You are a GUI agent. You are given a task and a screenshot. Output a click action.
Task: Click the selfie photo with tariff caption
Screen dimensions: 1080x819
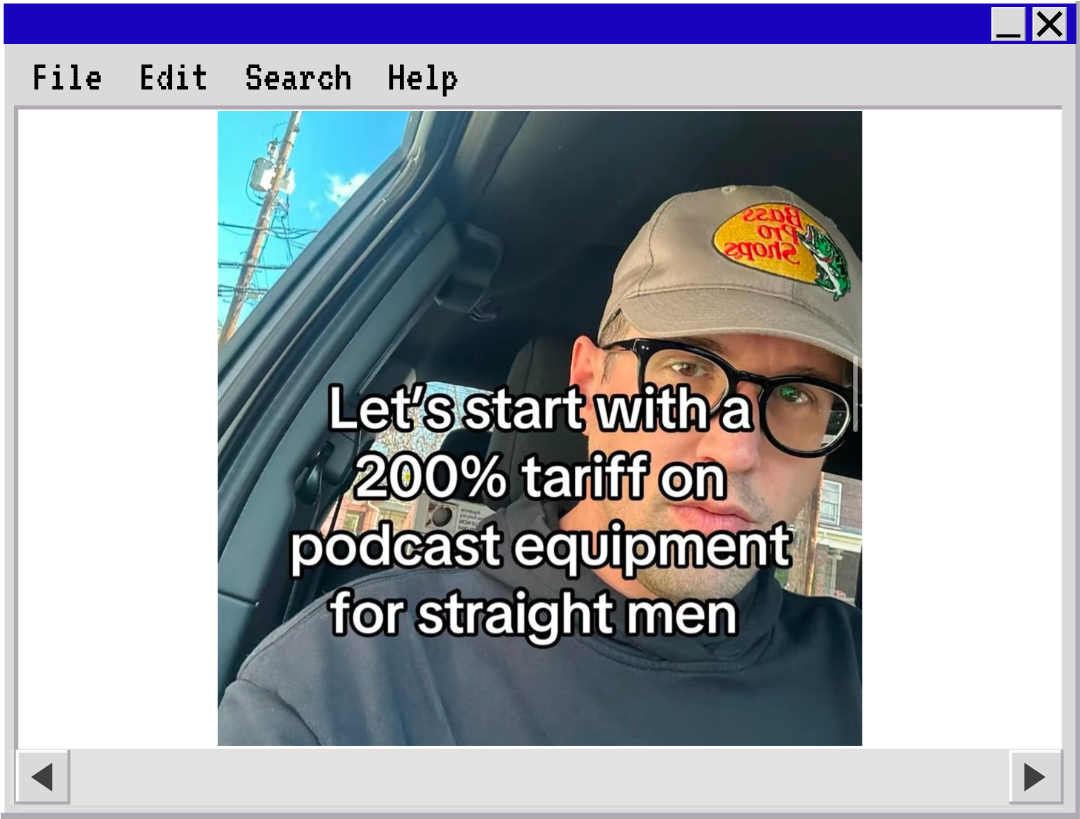pyautogui.click(x=540, y=428)
